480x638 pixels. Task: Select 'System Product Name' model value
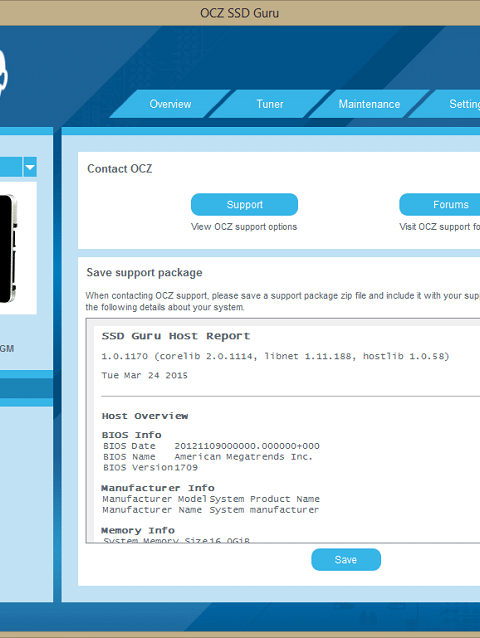tap(264, 499)
